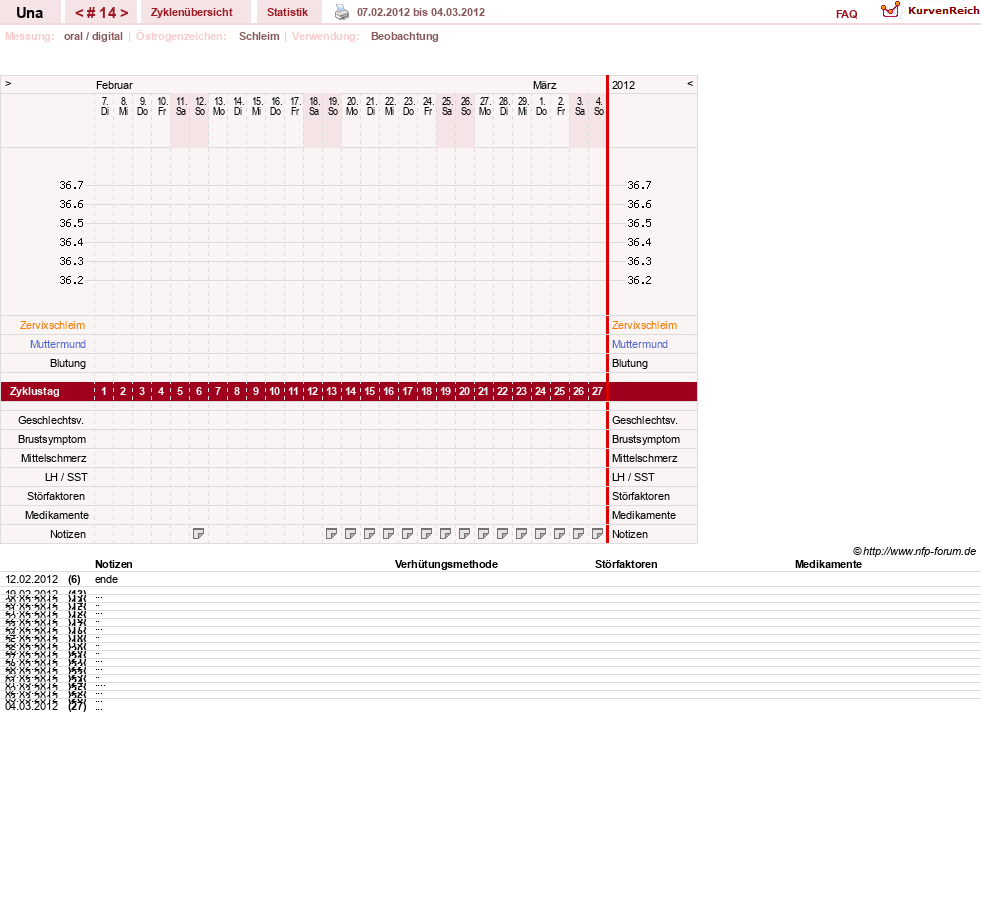Click the left Geschlechtsv. row label

pos(51,421)
